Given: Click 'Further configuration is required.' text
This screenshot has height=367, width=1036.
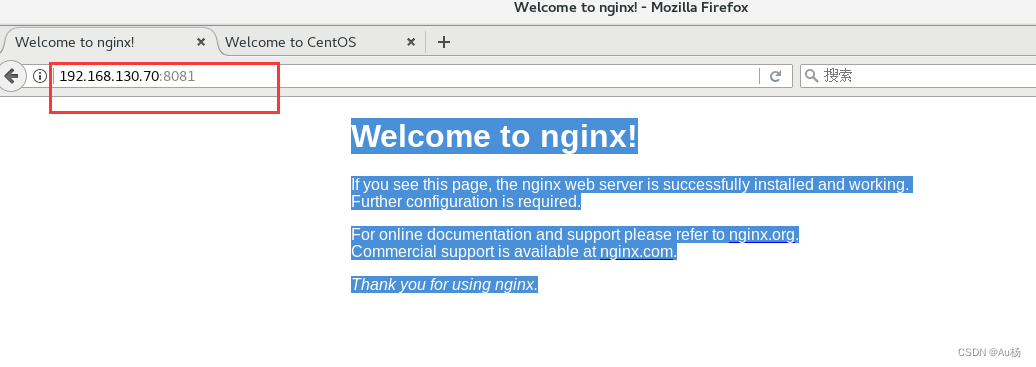Looking at the screenshot, I should pos(466,202).
